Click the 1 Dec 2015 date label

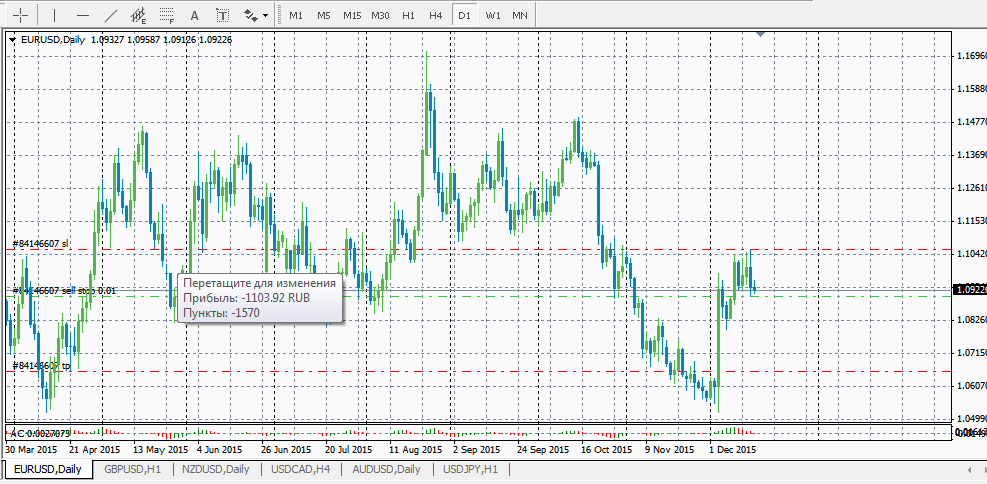click(x=733, y=450)
